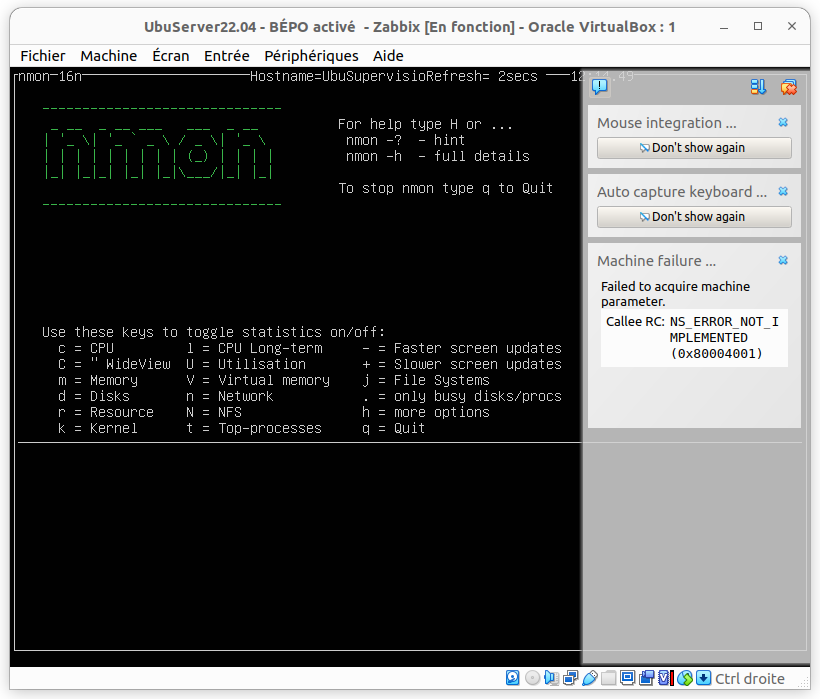Click the sort notifications order icon

tap(758, 87)
